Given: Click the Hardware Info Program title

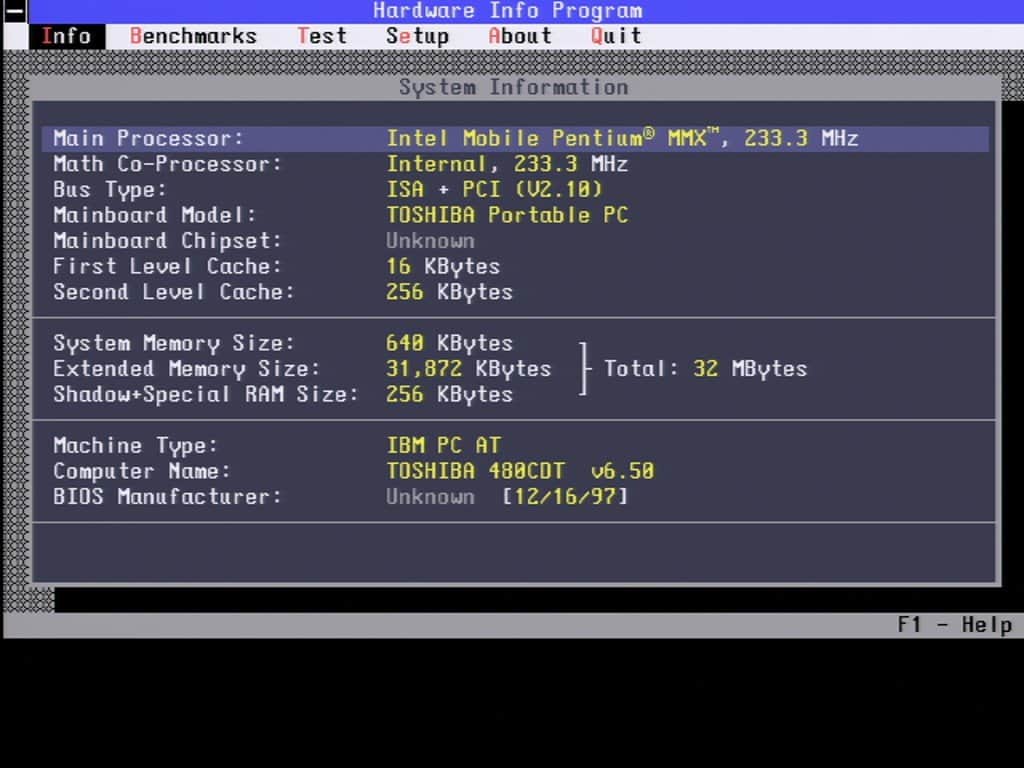Looking at the screenshot, I should tap(508, 10).
